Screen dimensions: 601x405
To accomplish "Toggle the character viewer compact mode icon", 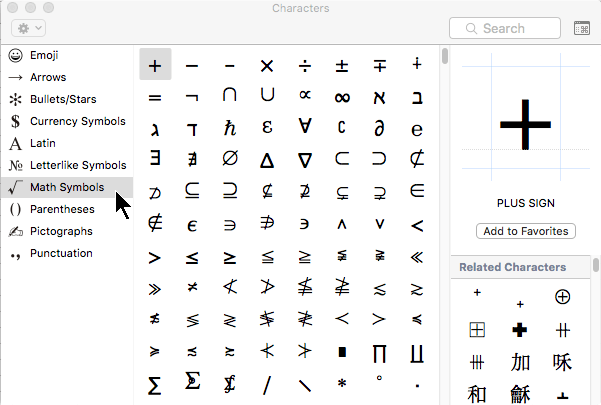I will (581, 28).
